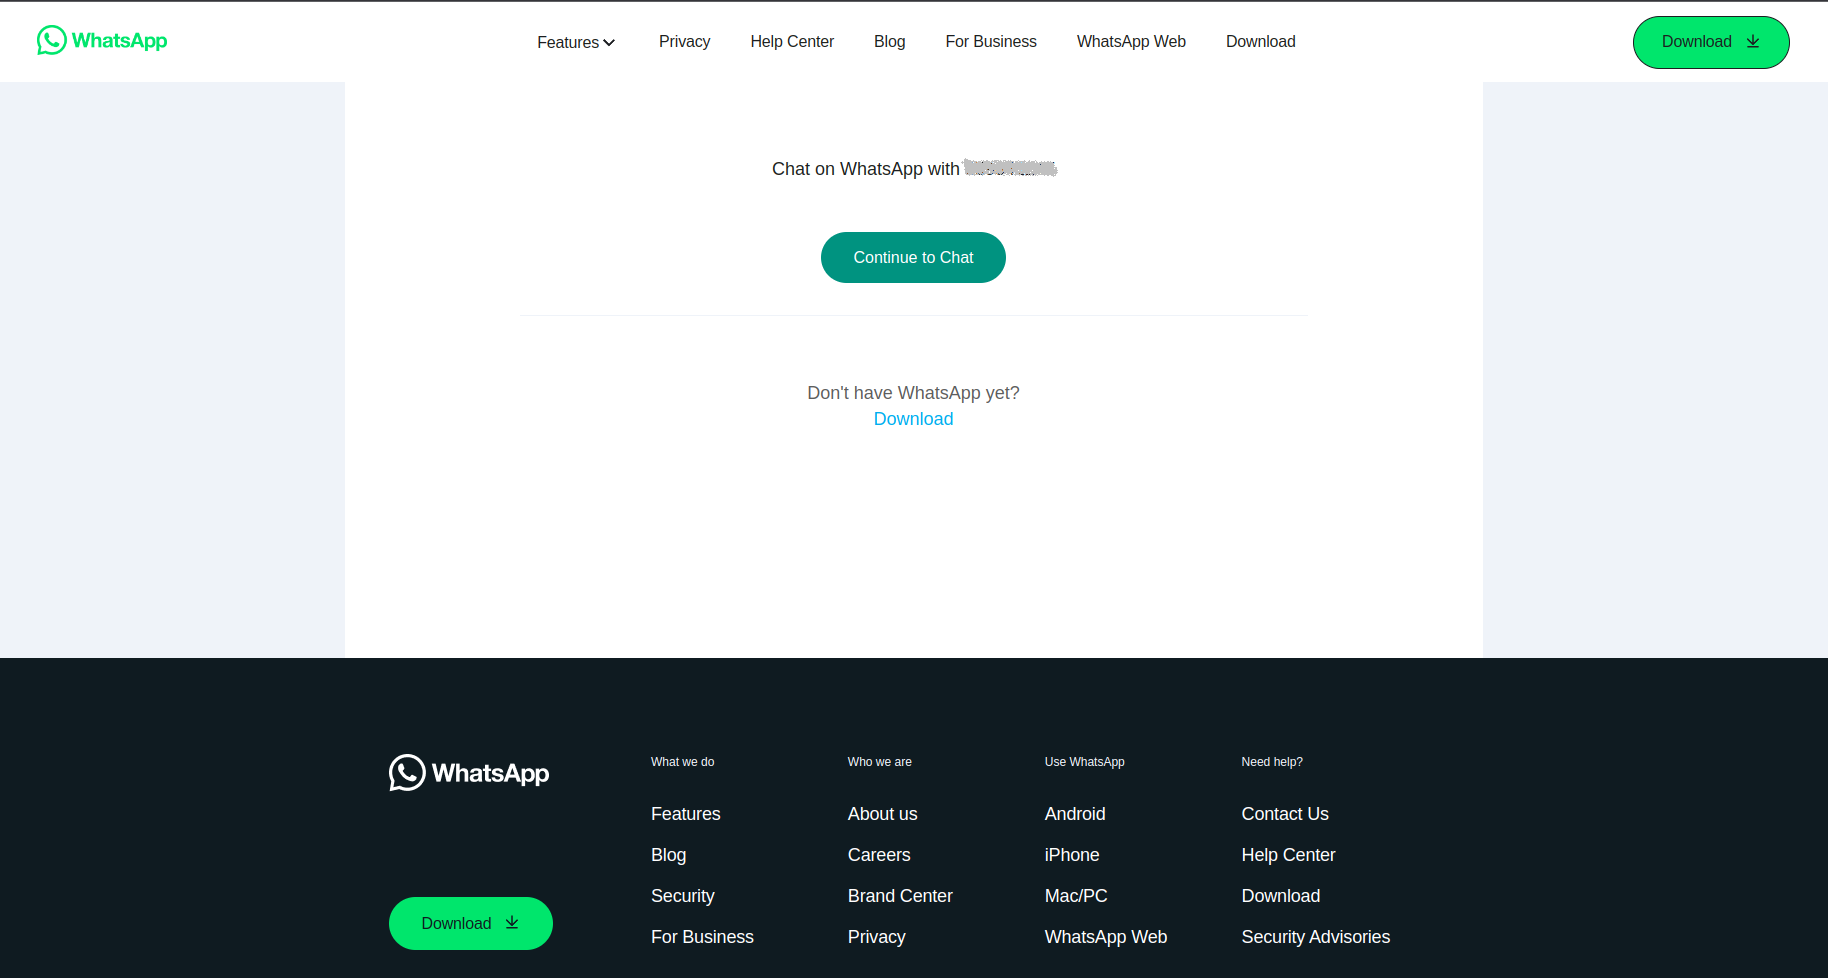Go to Blog from the header
The image size is (1828, 978).
click(x=889, y=42)
